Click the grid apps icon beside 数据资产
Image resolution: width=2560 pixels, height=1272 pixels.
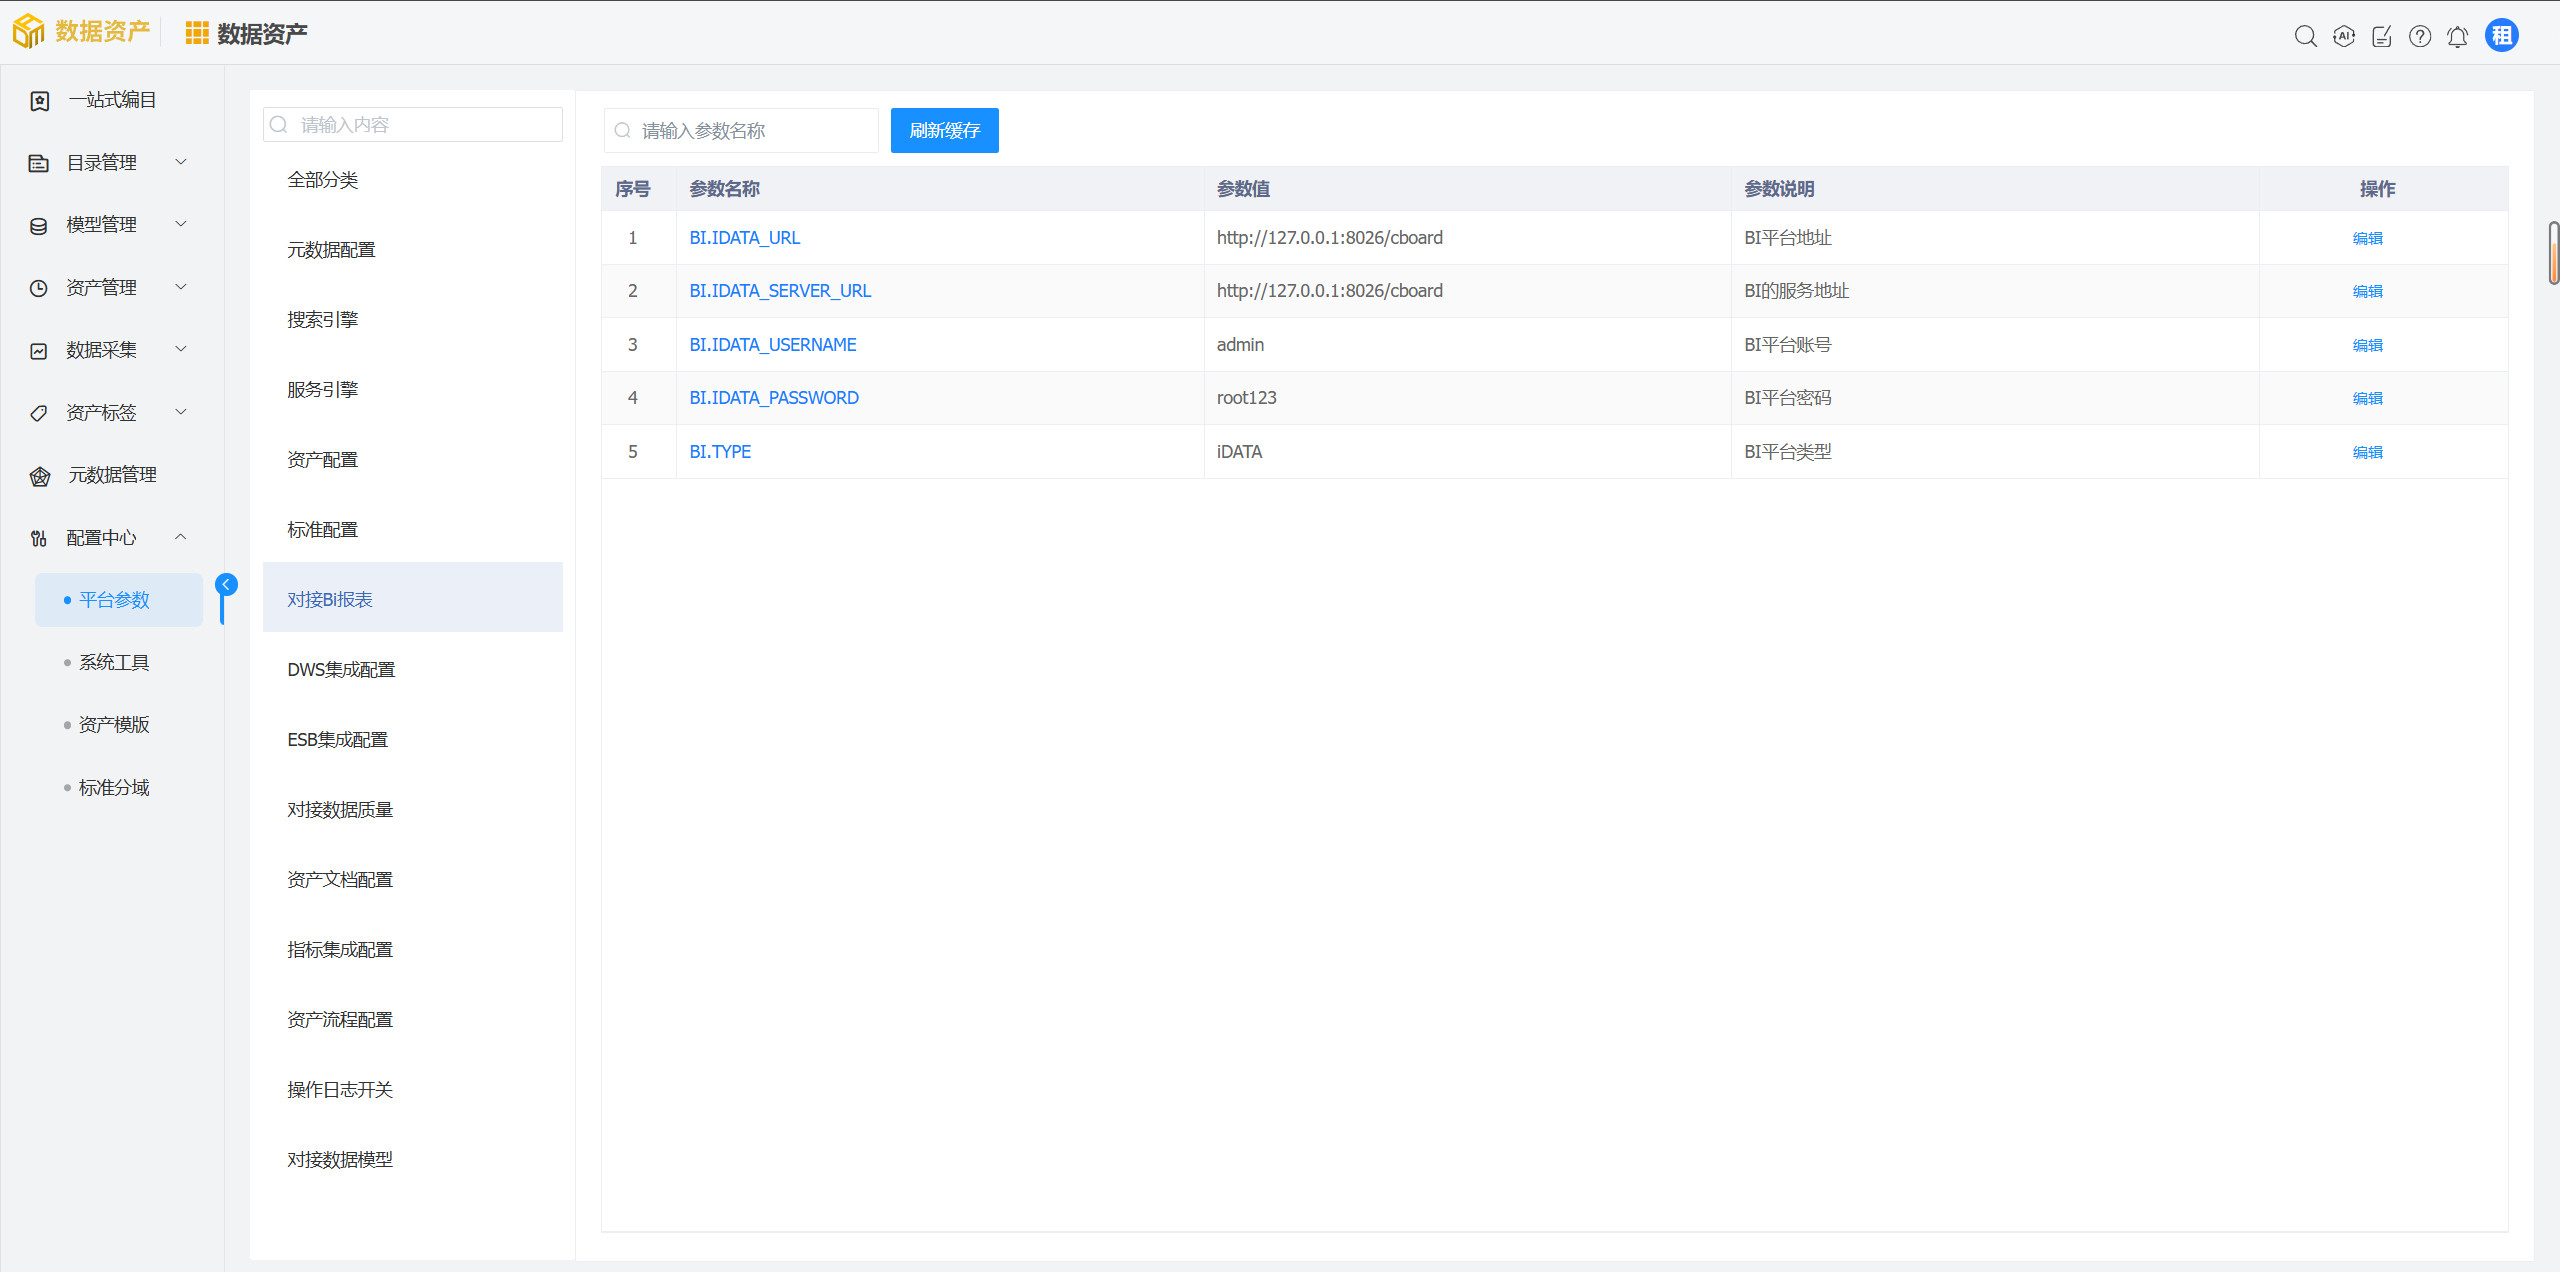point(197,34)
